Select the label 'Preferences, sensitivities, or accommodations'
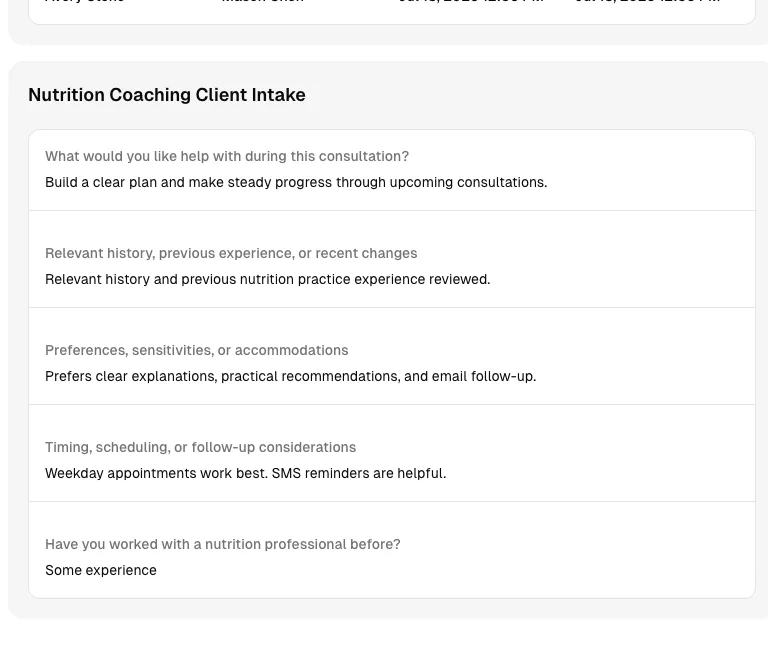768x654 pixels. pyautogui.click(x=196, y=350)
